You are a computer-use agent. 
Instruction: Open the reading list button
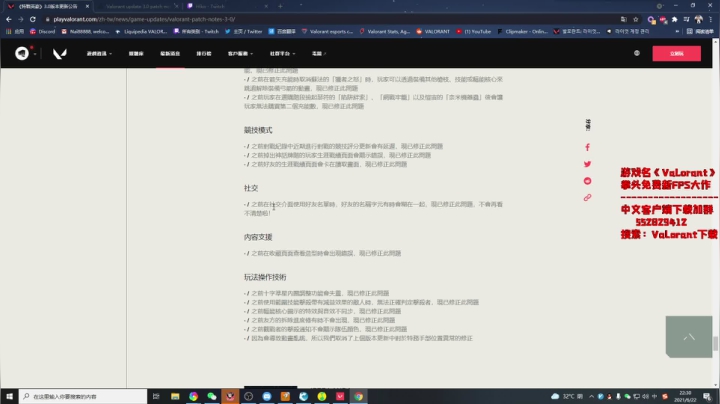pyautogui.click(x=700, y=31)
